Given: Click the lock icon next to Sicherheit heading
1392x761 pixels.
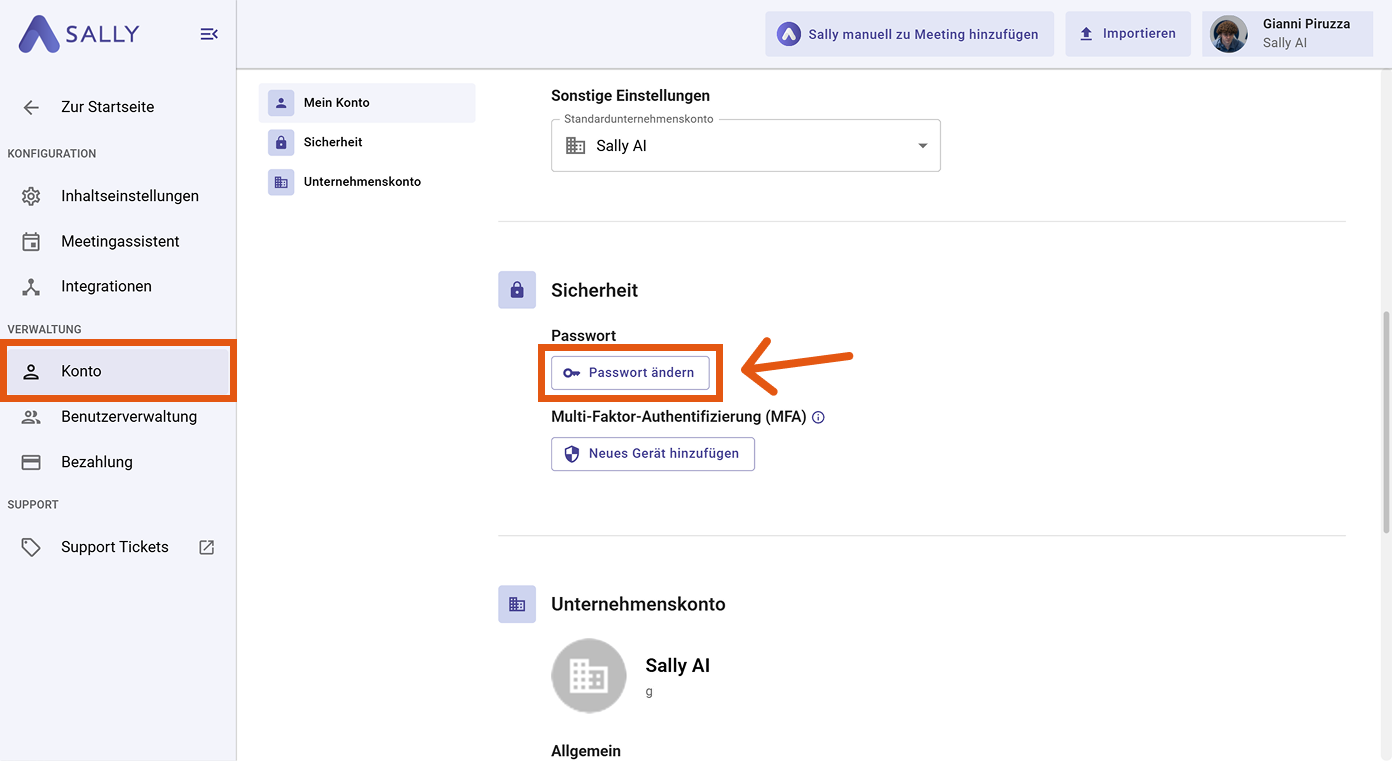Looking at the screenshot, I should tap(517, 290).
